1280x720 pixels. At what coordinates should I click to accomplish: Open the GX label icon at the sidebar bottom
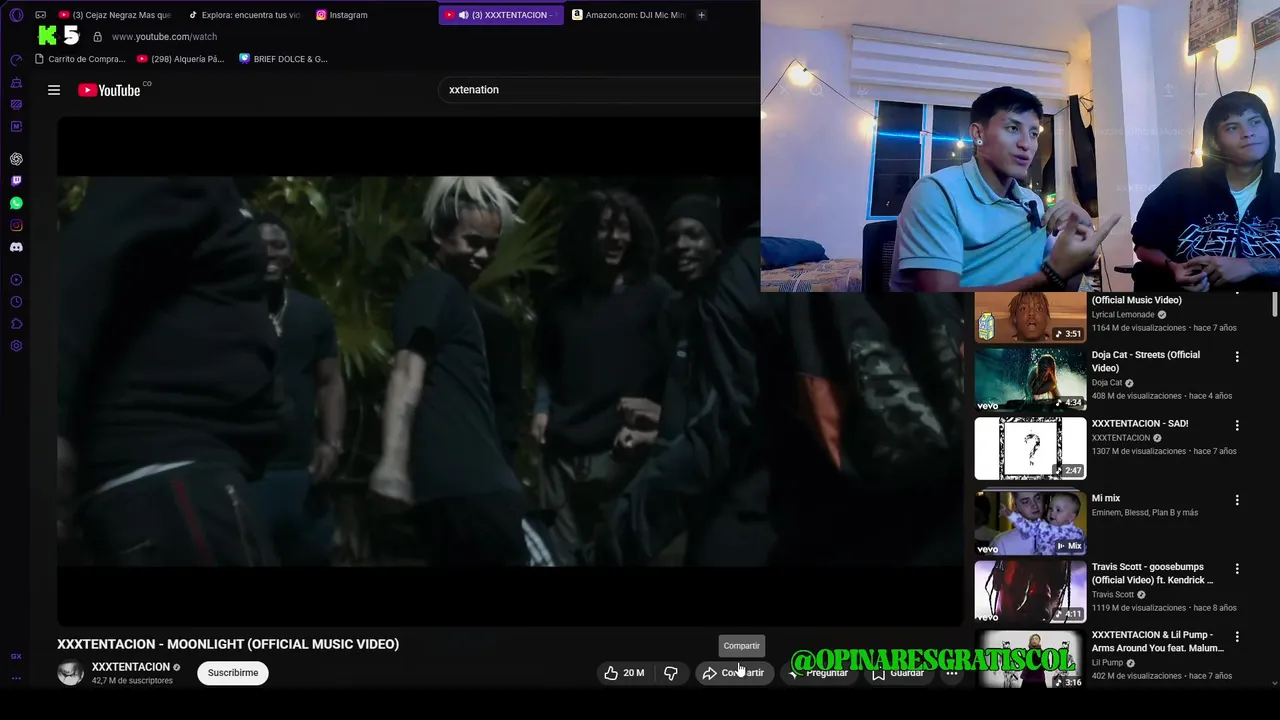tap(16, 656)
